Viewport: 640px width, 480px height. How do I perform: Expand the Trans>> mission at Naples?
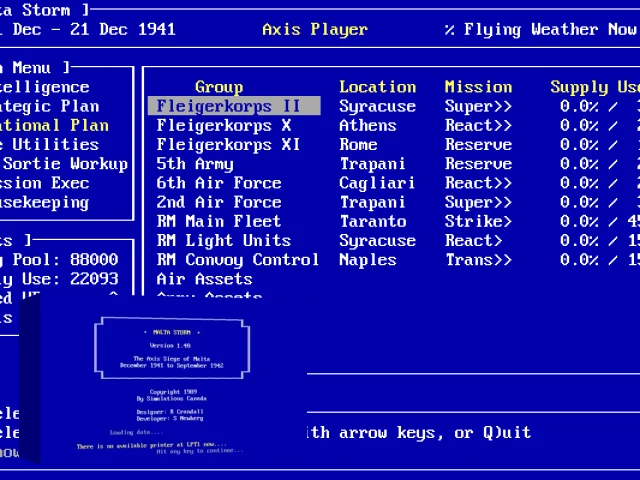pyautogui.click(x=478, y=260)
